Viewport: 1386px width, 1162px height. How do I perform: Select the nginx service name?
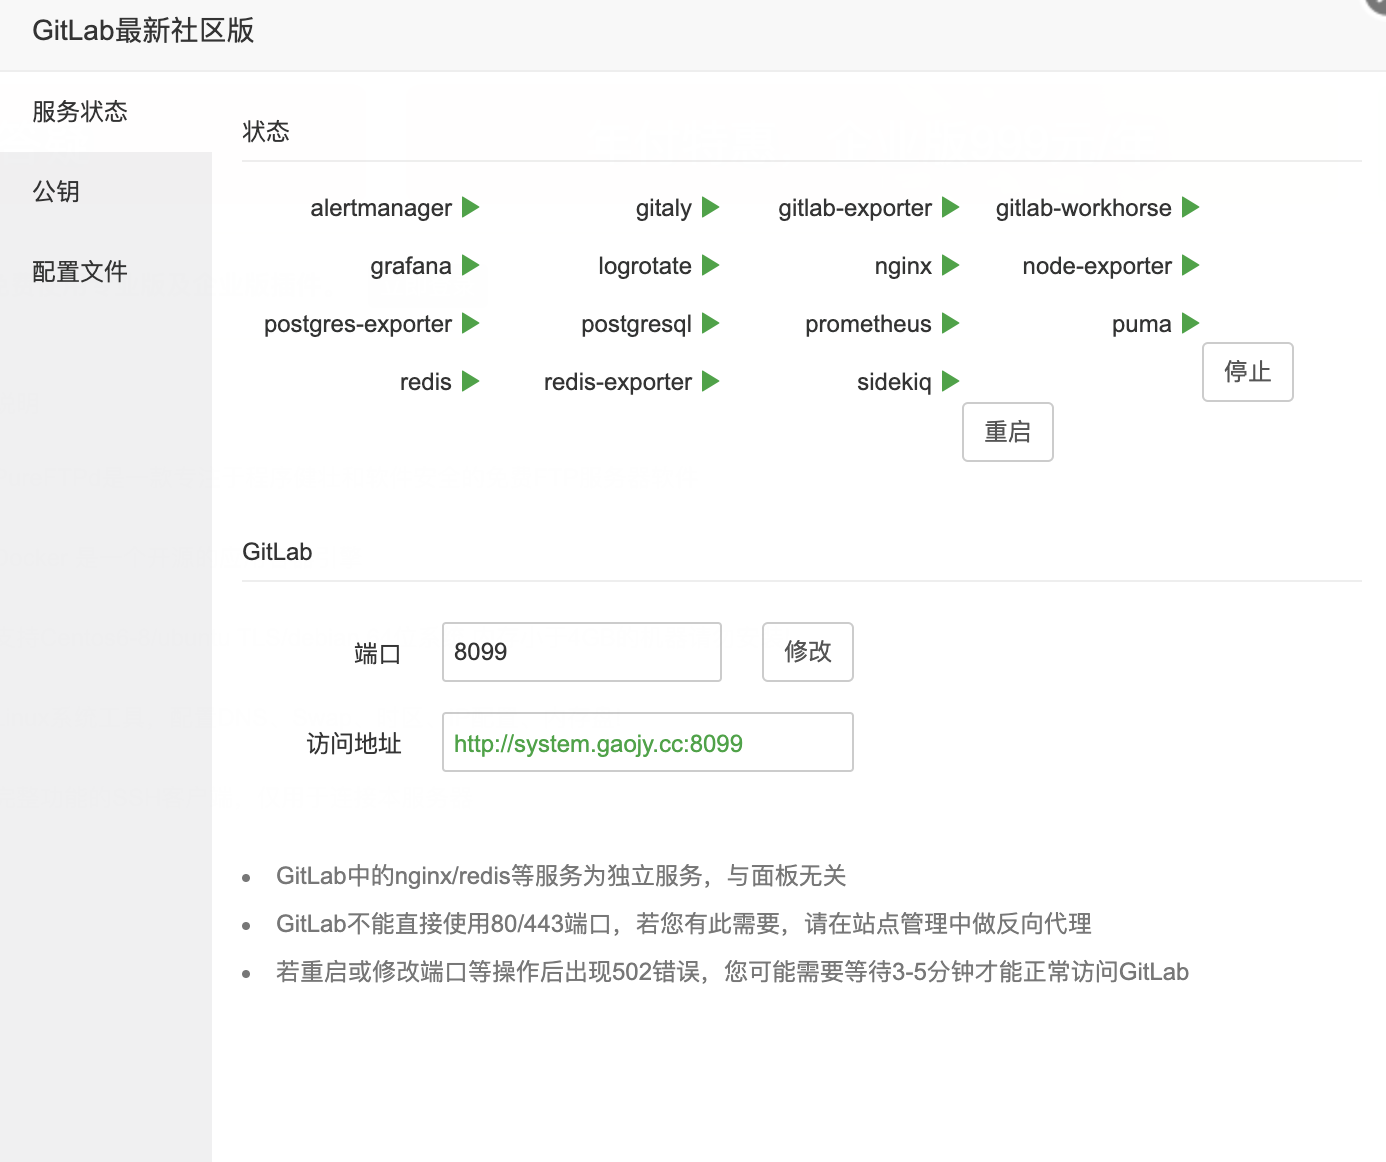pyautogui.click(x=903, y=266)
